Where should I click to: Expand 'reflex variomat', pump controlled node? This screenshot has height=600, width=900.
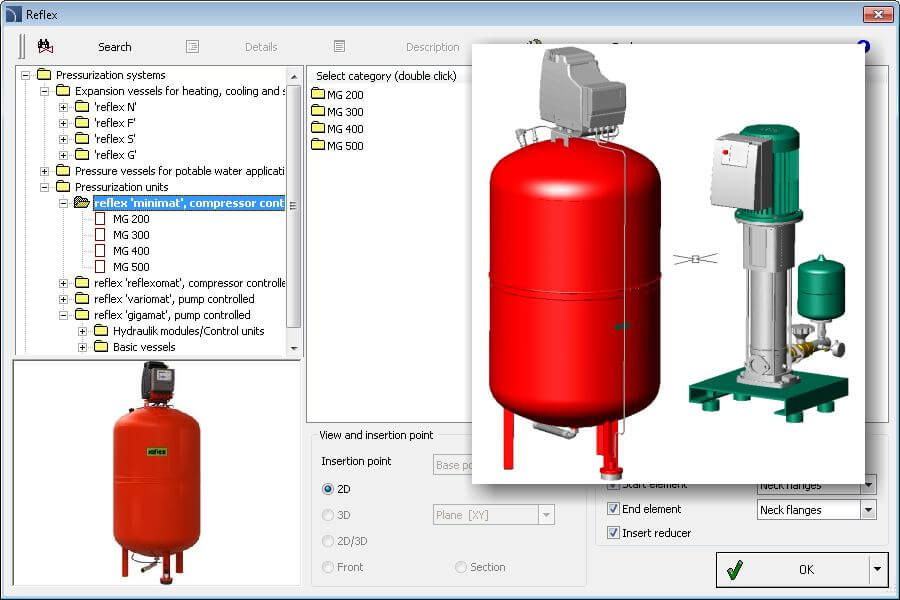(63, 299)
